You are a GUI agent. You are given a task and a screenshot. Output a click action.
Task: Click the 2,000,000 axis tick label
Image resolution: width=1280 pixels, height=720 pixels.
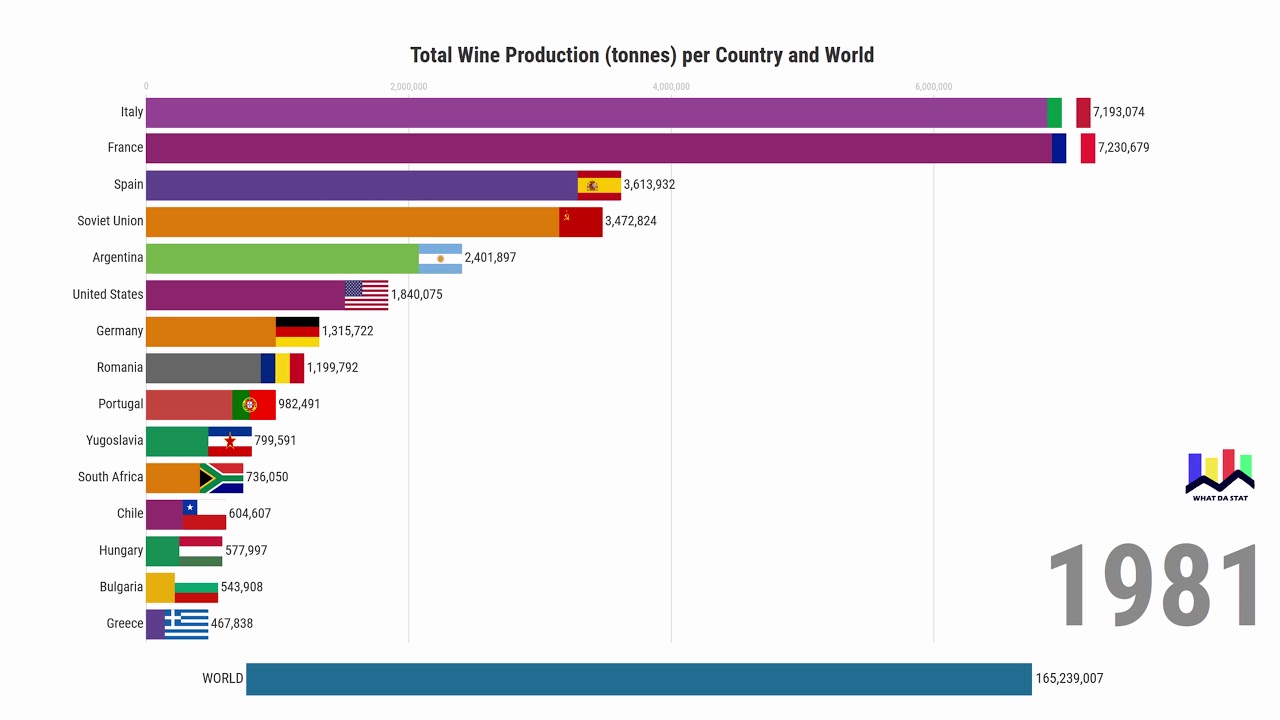tap(408, 87)
